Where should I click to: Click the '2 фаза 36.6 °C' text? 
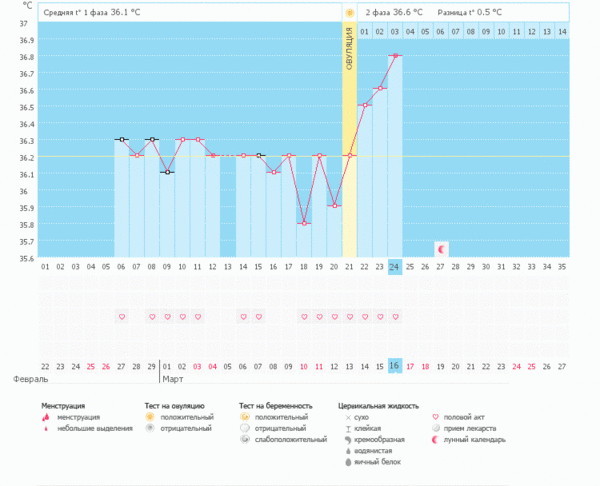[394, 12]
